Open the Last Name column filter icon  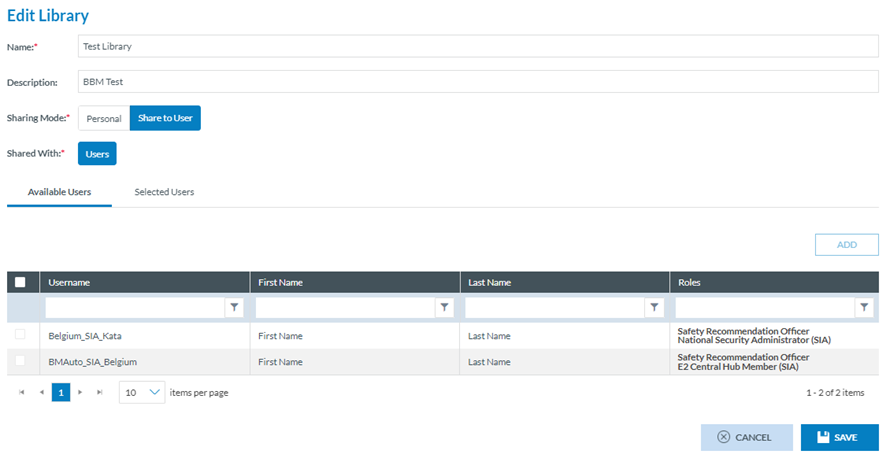655,308
